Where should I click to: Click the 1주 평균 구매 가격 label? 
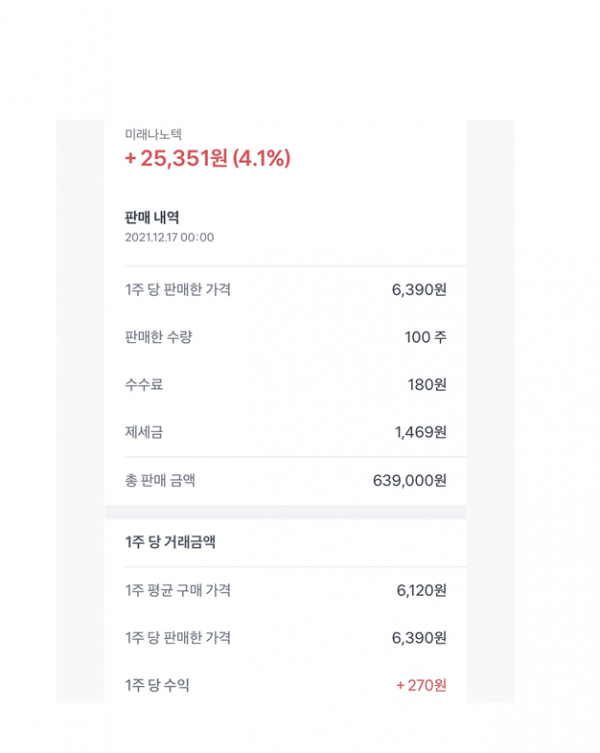[x=178, y=590]
